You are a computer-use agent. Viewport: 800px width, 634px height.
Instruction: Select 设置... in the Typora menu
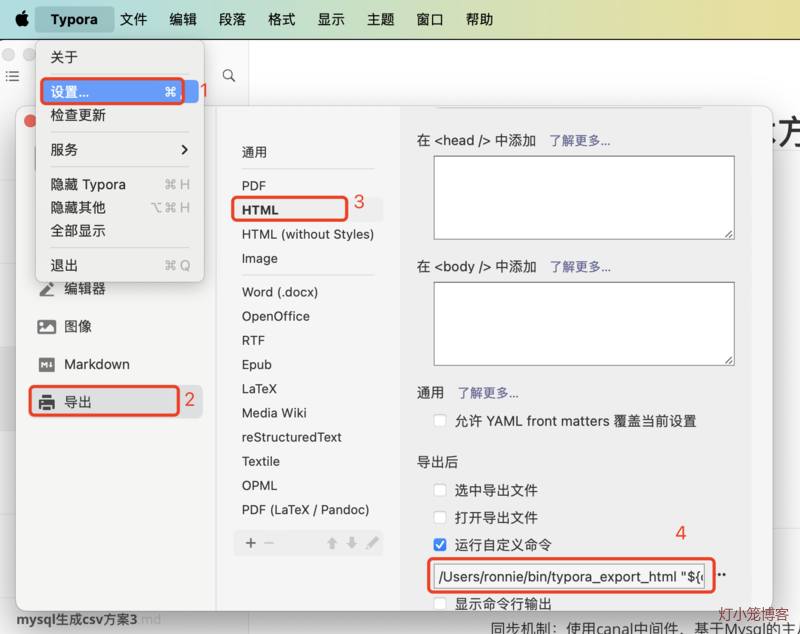point(120,92)
